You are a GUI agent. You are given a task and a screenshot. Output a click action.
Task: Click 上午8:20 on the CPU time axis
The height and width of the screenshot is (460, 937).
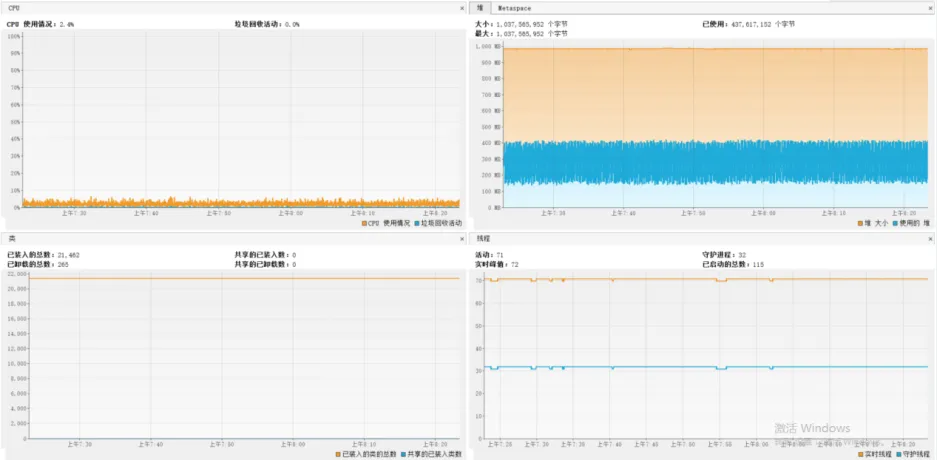coord(435,212)
